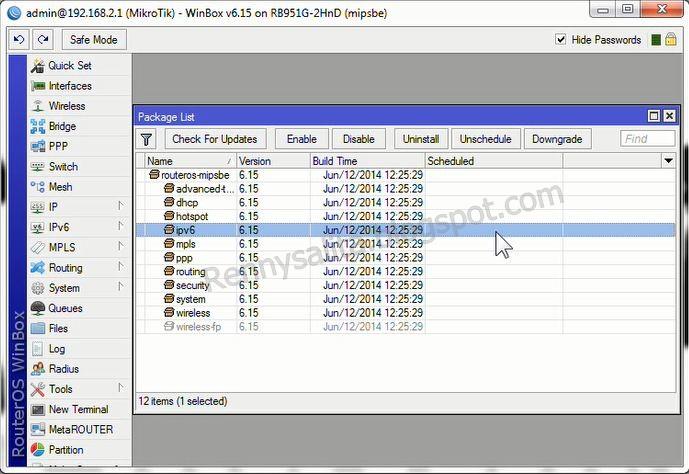
Task: Click the Downgrade button
Action: point(557,139)
